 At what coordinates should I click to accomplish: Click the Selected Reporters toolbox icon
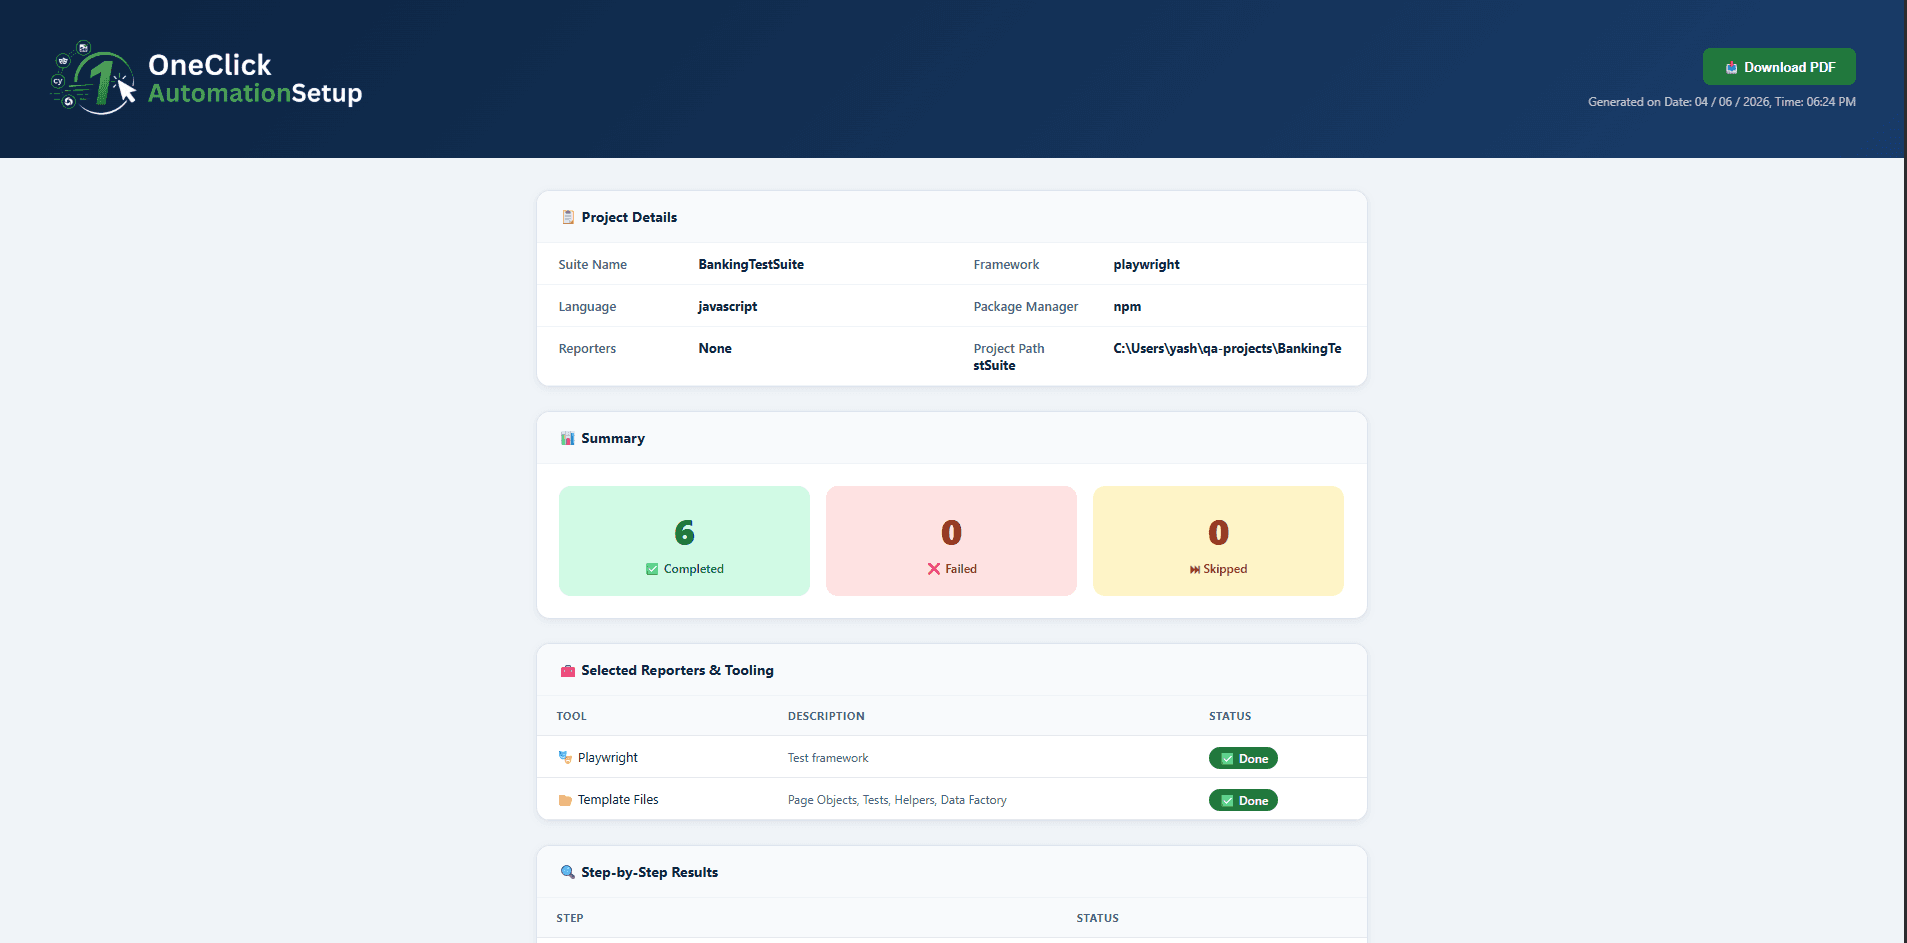[568, 671]
